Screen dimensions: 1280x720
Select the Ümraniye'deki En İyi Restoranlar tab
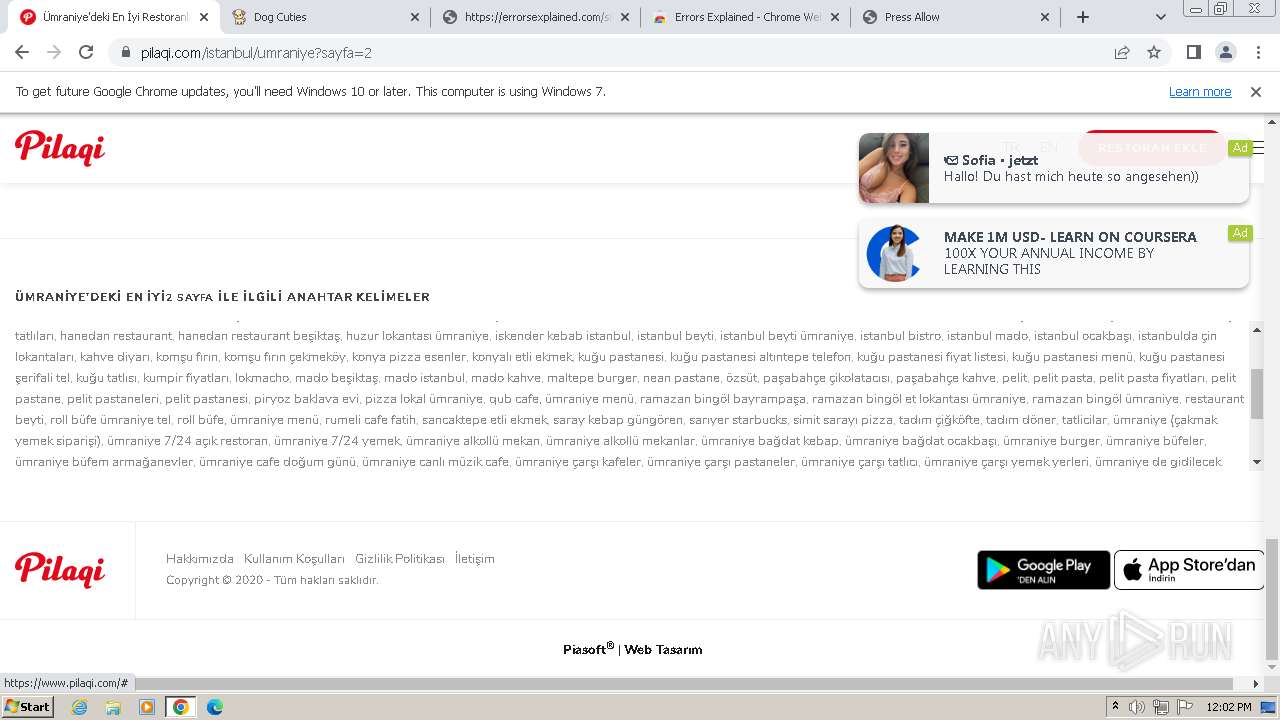tap(115, 17)
